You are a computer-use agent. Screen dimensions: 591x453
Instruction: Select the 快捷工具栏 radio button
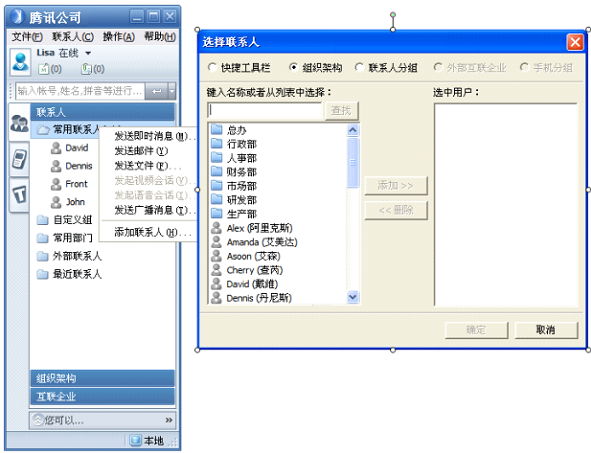point(212,68)
